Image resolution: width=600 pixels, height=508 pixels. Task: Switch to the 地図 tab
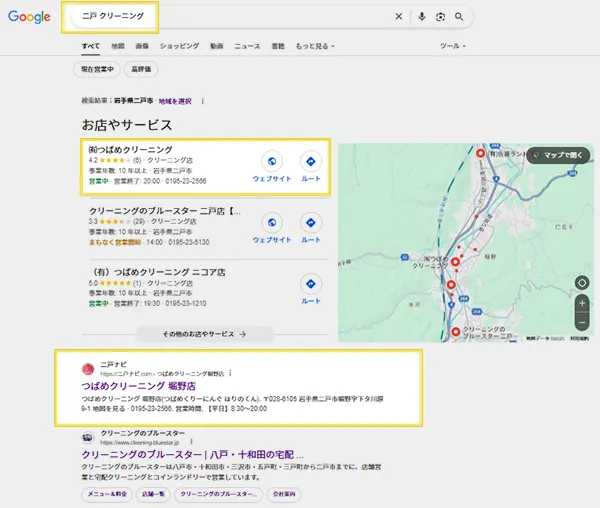118,46
